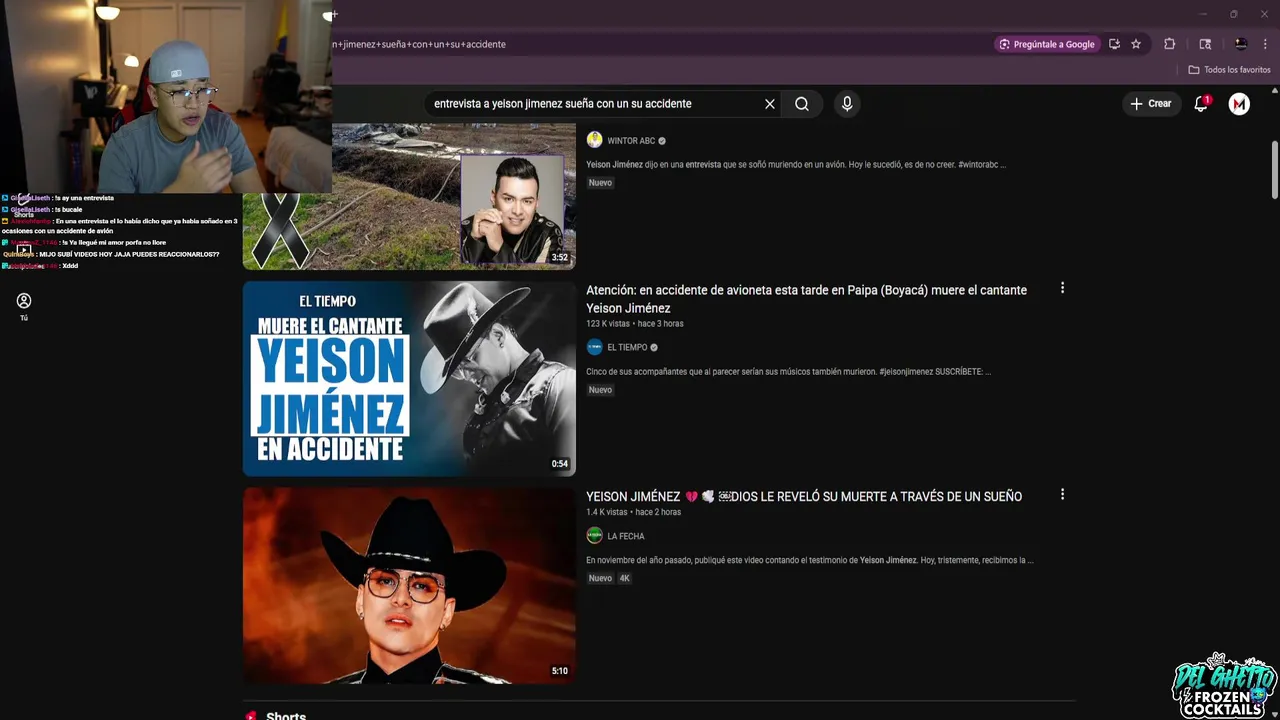
Task: Open the La Fecha cowboy hat thumbnail
Action: pyautogui.click(x=409, y=586)
